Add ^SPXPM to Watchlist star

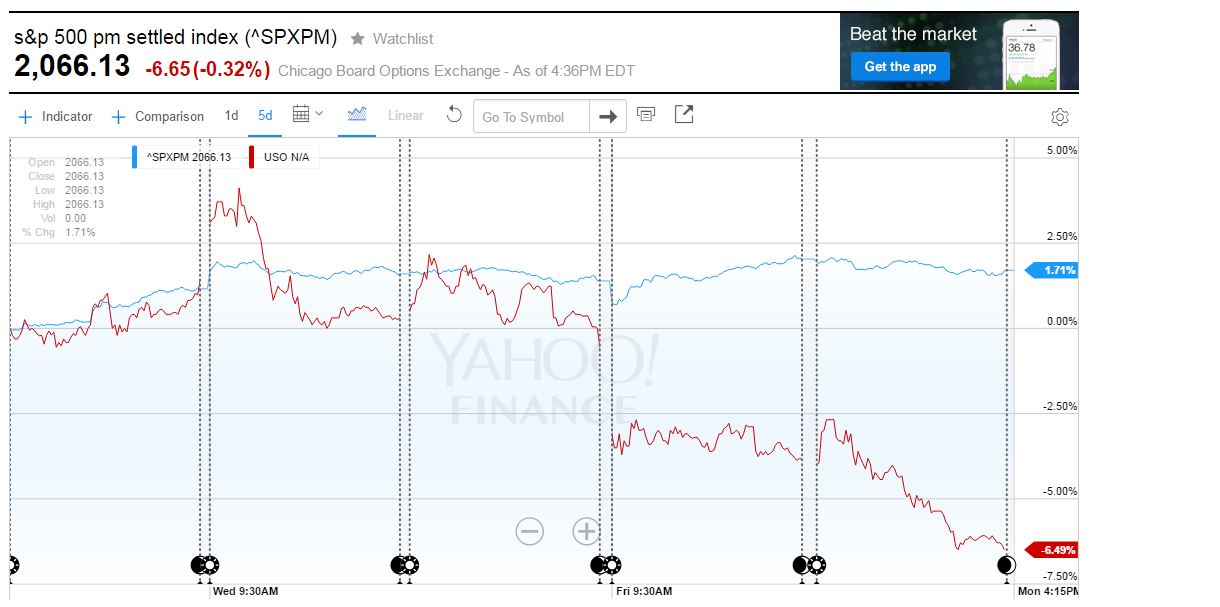point(358,39)
